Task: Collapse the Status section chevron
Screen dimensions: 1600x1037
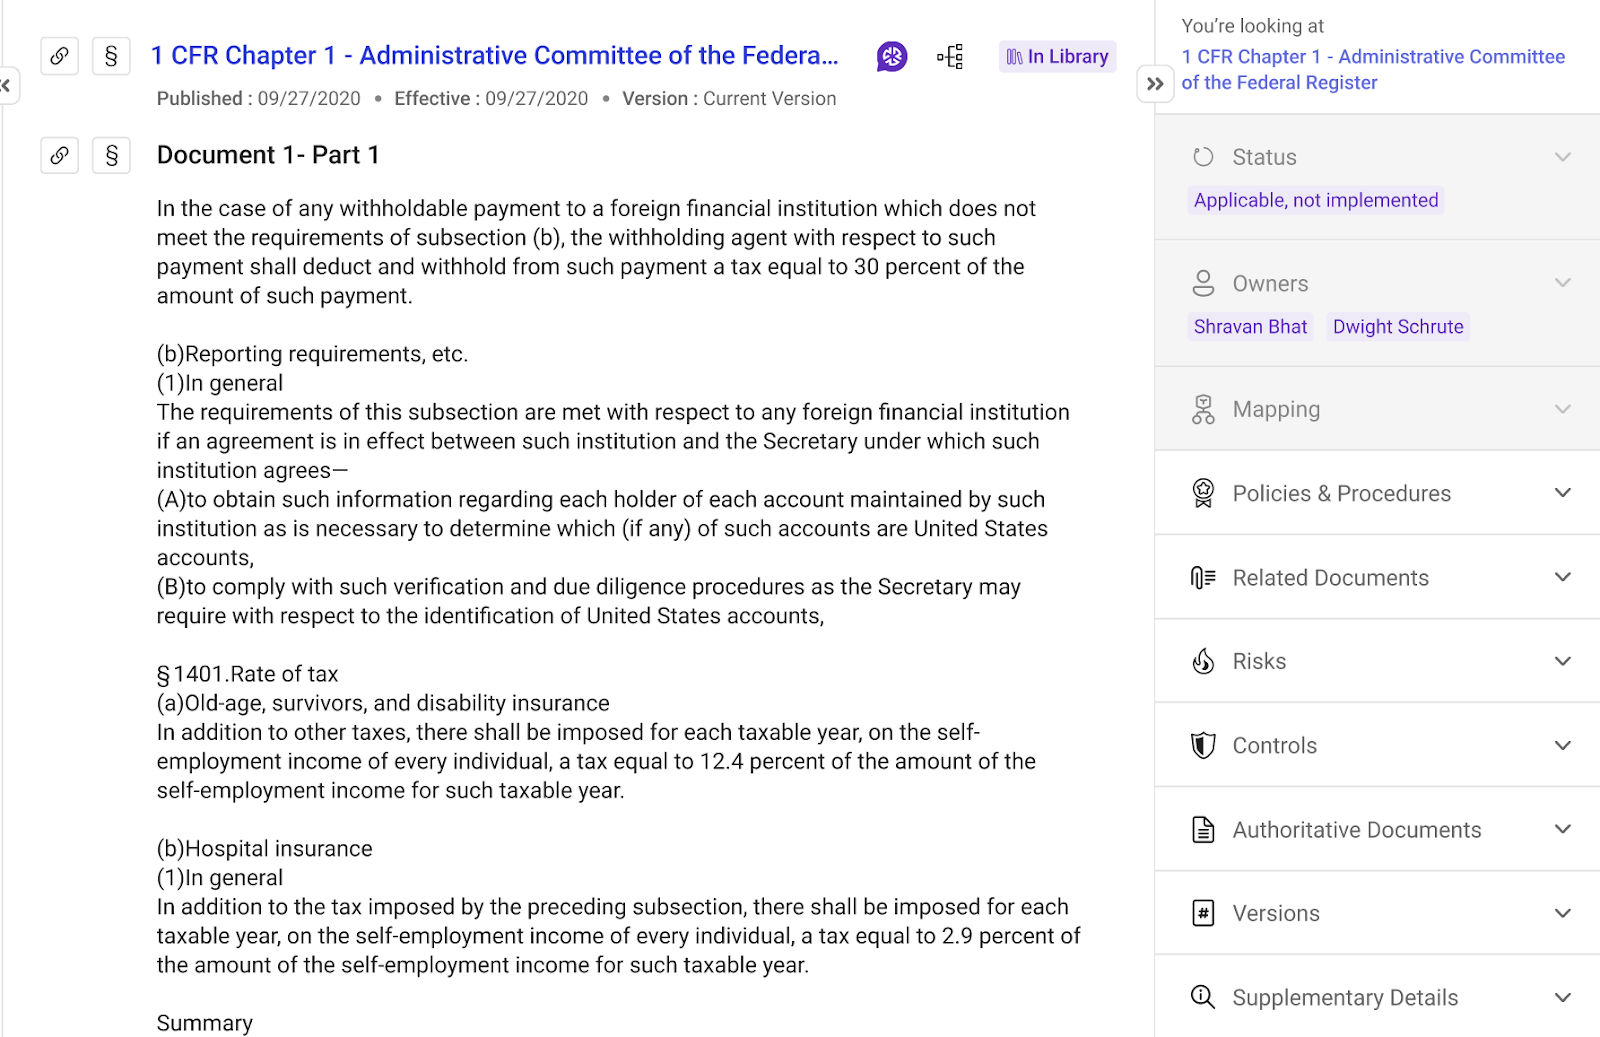Action: [x=1563, y=157]
